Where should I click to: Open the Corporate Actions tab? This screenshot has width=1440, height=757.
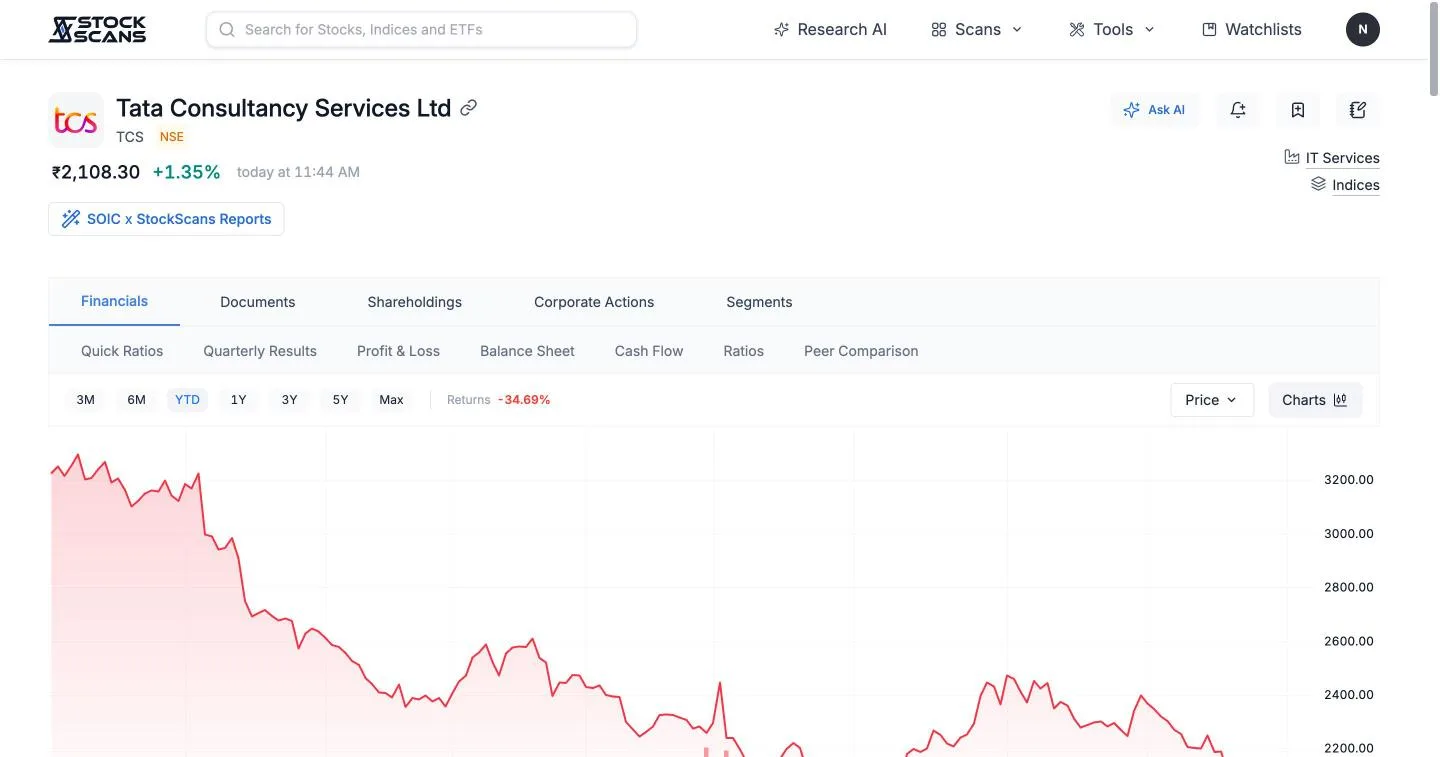tap(594, 302)
